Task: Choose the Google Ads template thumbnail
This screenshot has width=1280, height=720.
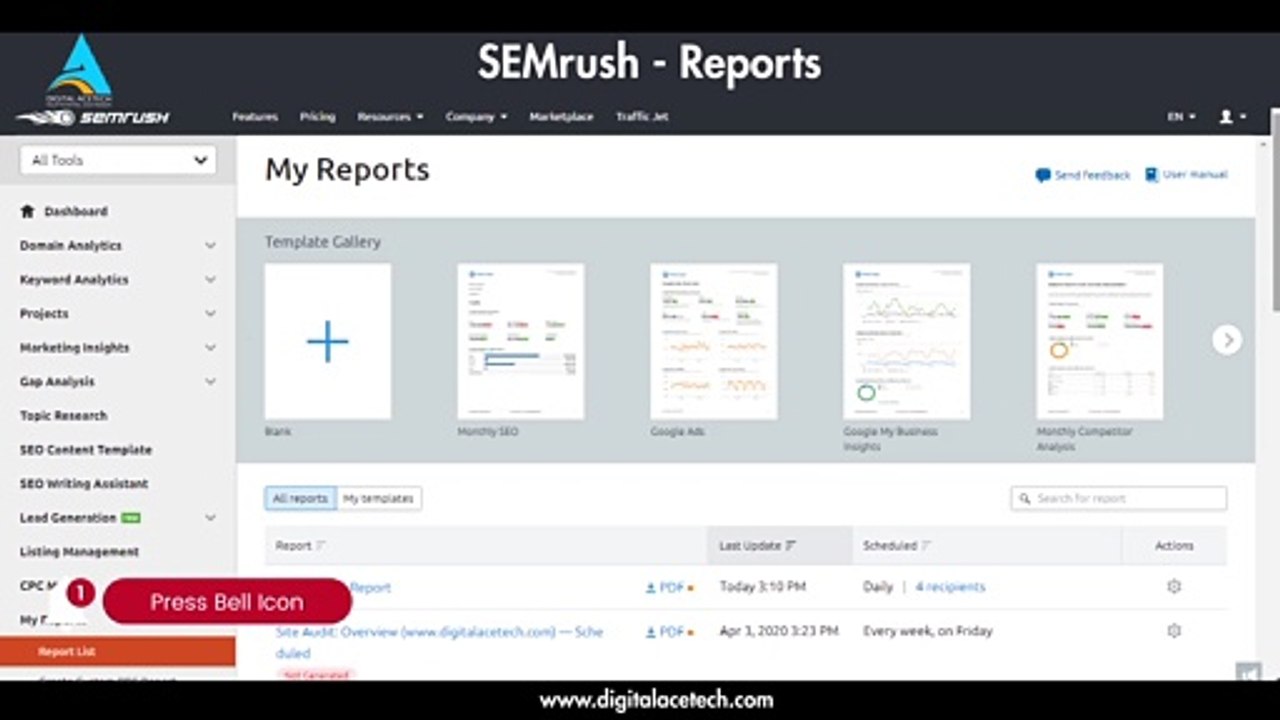Action: (x=714, y=341)
